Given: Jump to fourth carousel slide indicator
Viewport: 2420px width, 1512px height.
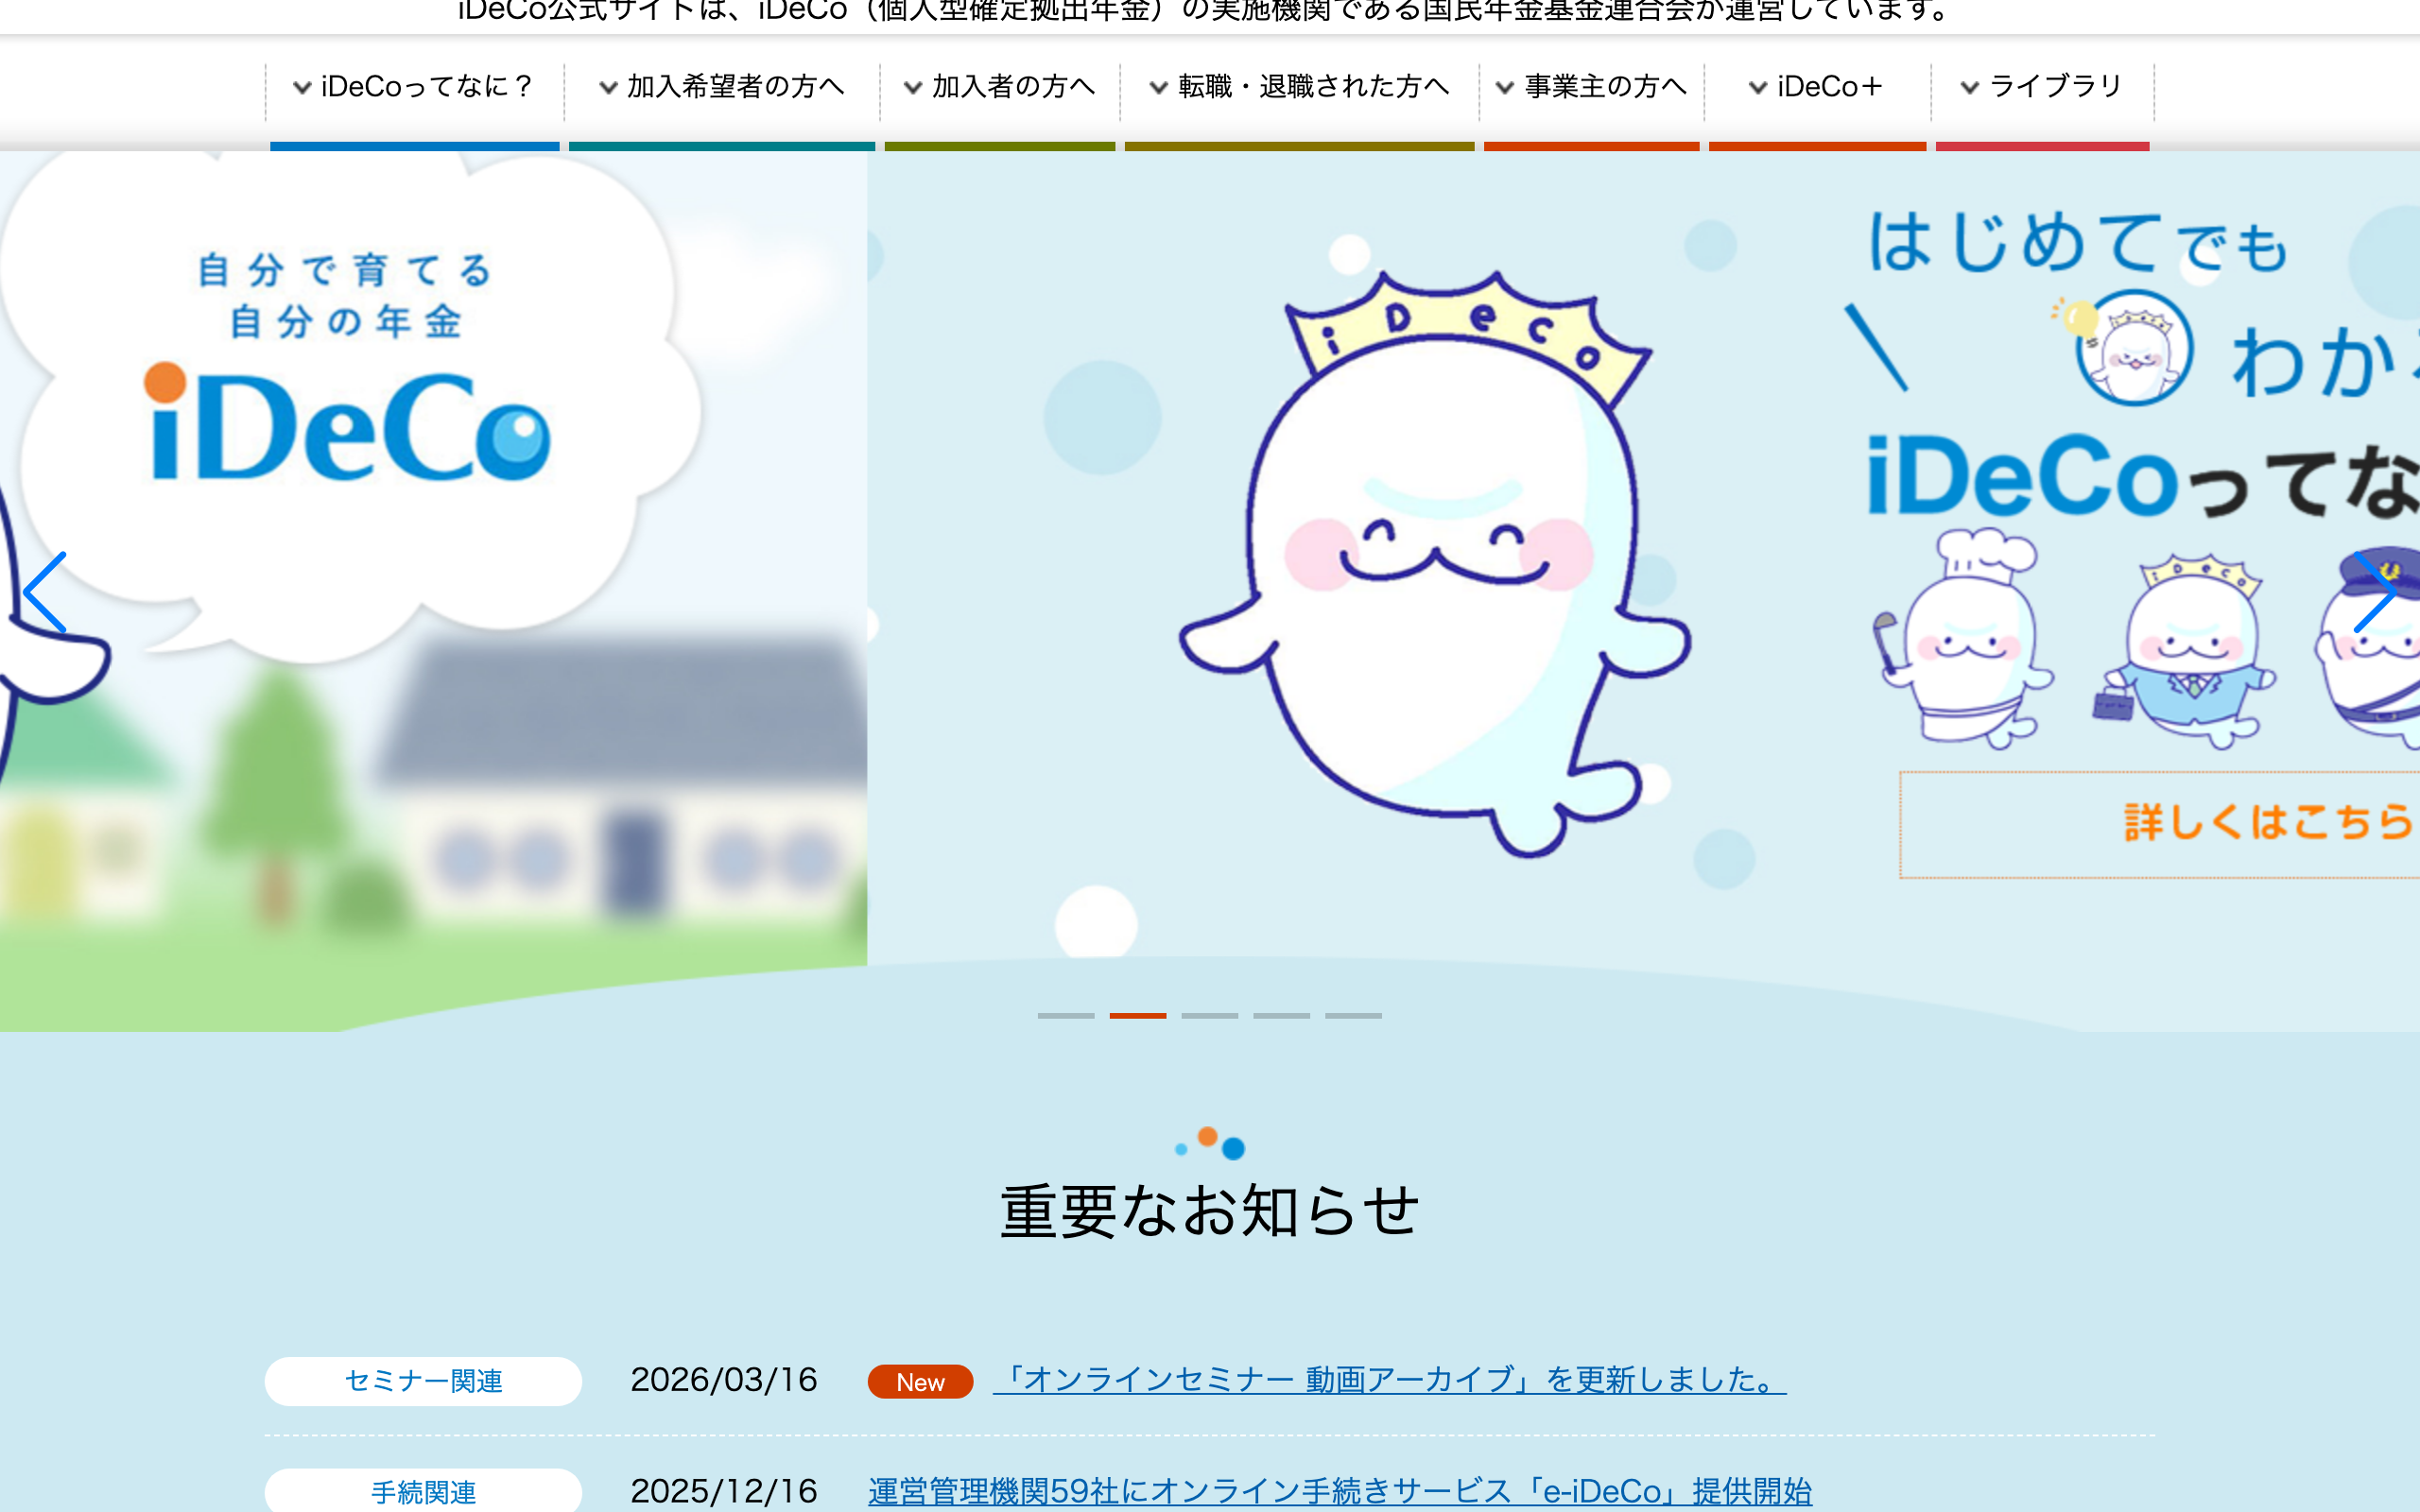Looking at the screenshot, I should click(x=1282, y=1015).
